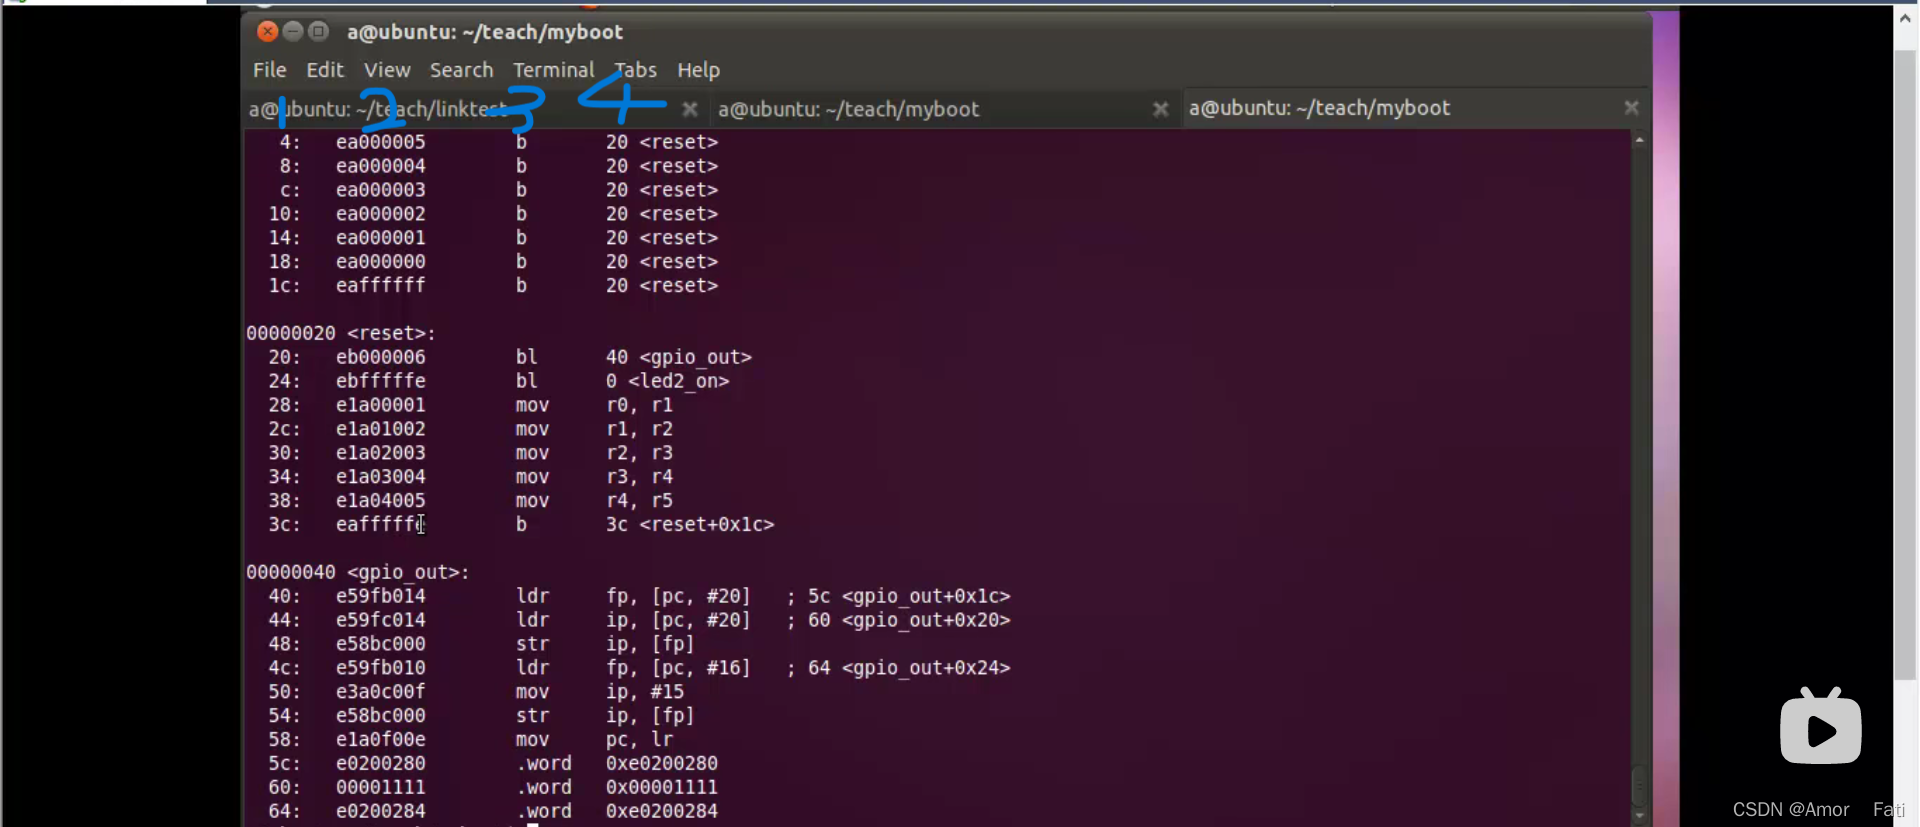1920x827 pixels.
Task: Close the rightmost ~/teach/myboot tab
Action: 1631,107
